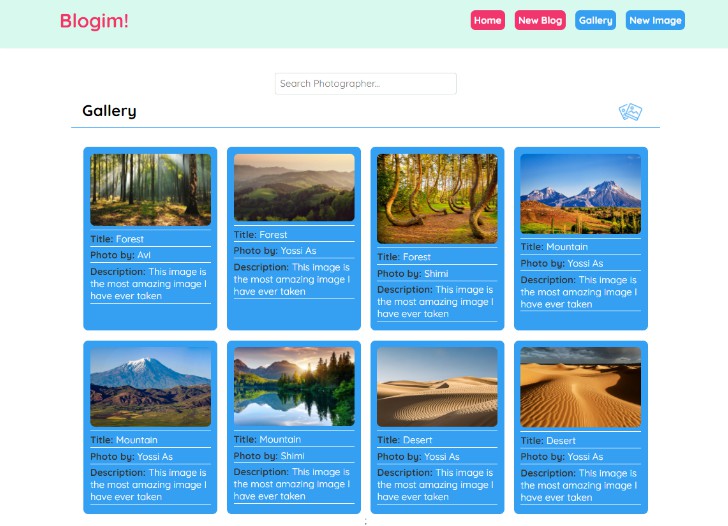Select the lake sunset mountain photo

click(x=294, y=386)
